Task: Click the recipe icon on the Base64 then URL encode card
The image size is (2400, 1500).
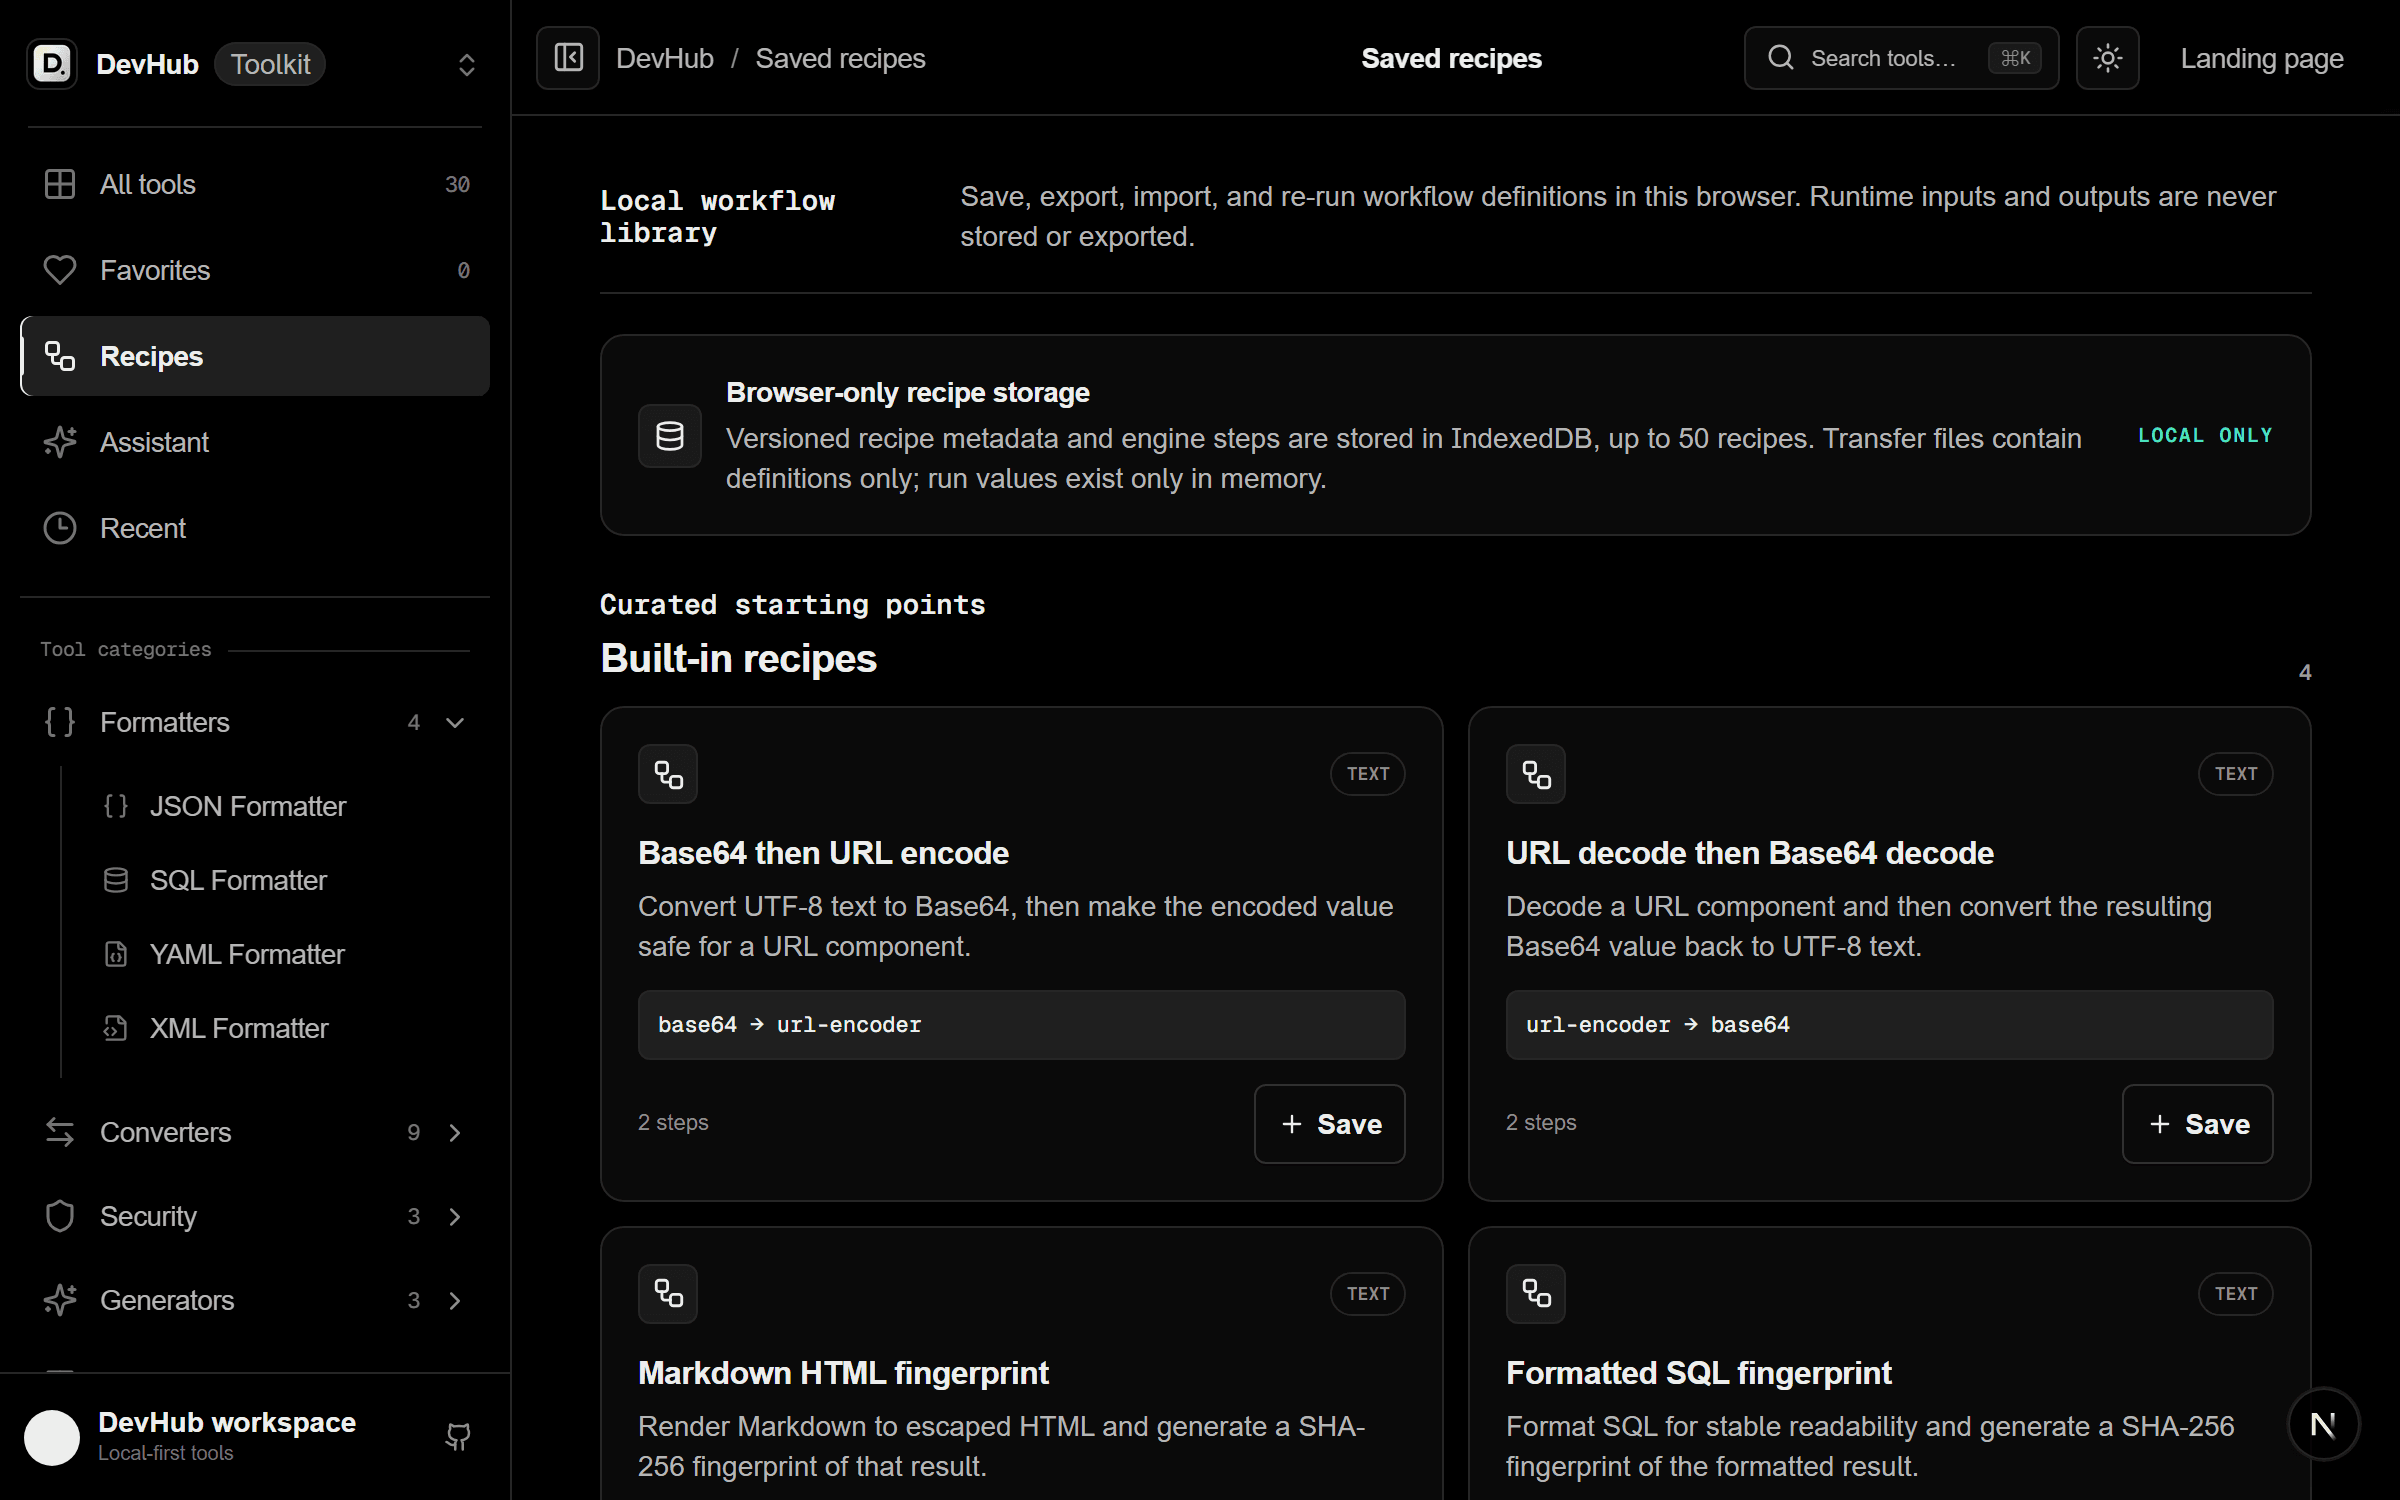Action: (668, 774)
